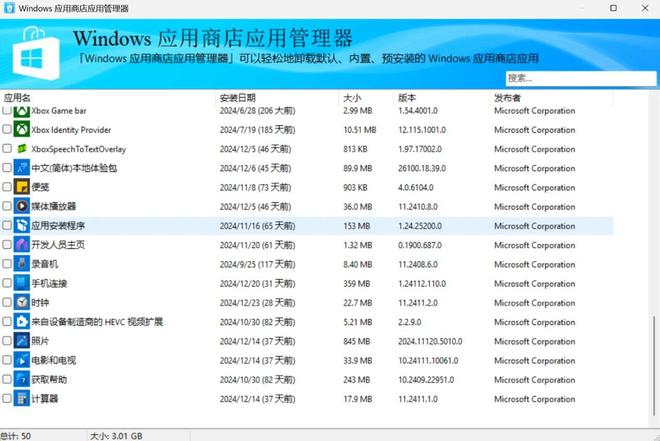Click the 89.9 MB size cell
660x441 pixels.
point(358,168)
